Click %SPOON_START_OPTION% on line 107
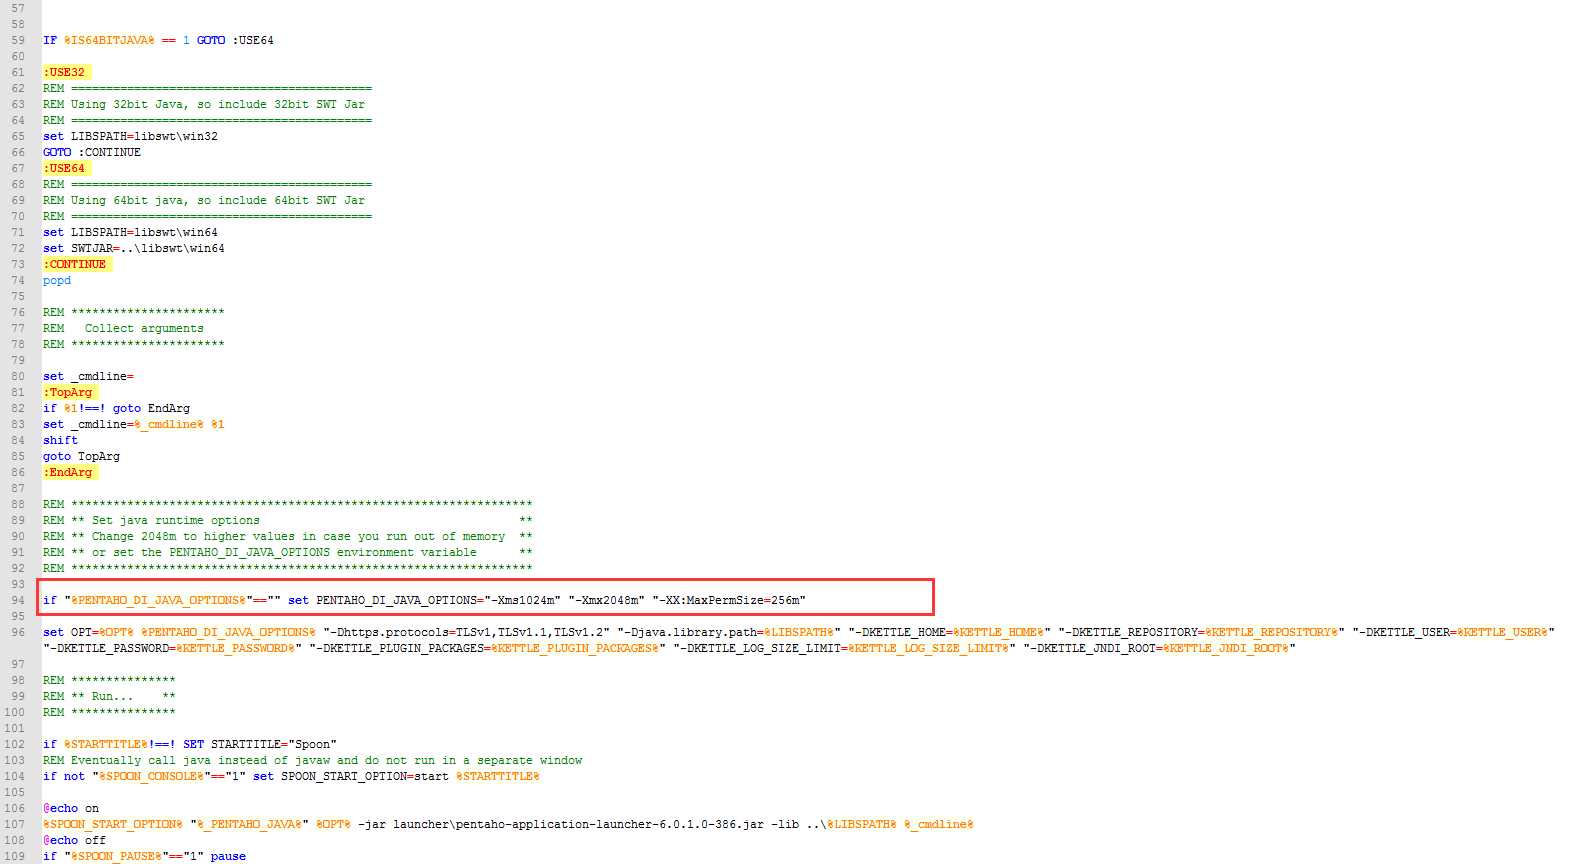Screen dimensions: 1571x864 click(113, 824)
